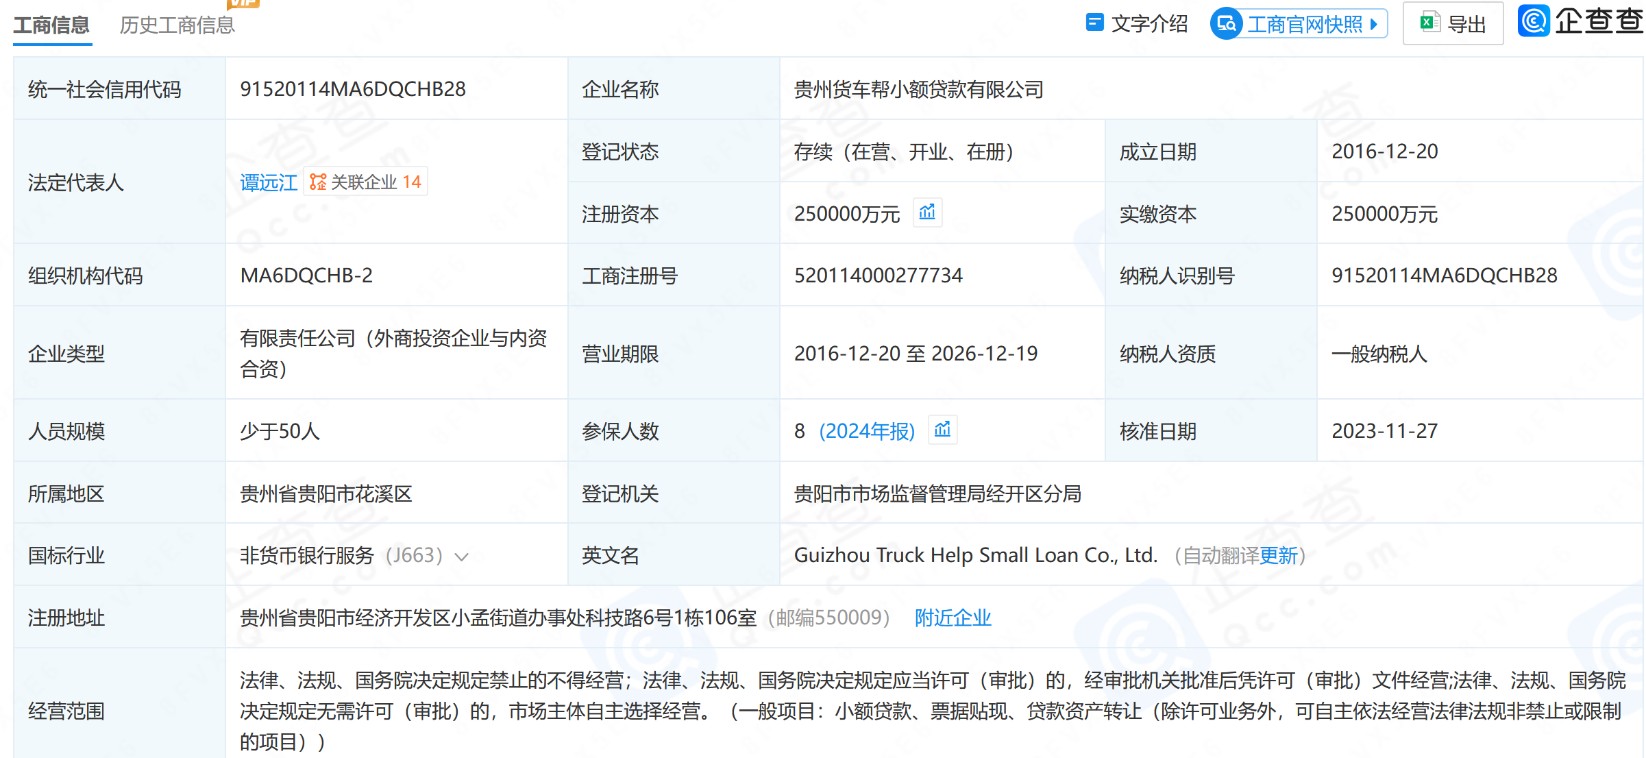1646x758 pixels.
Task: Select region 贵州省贵阳市花溪区
Action: tap(326, 494)
